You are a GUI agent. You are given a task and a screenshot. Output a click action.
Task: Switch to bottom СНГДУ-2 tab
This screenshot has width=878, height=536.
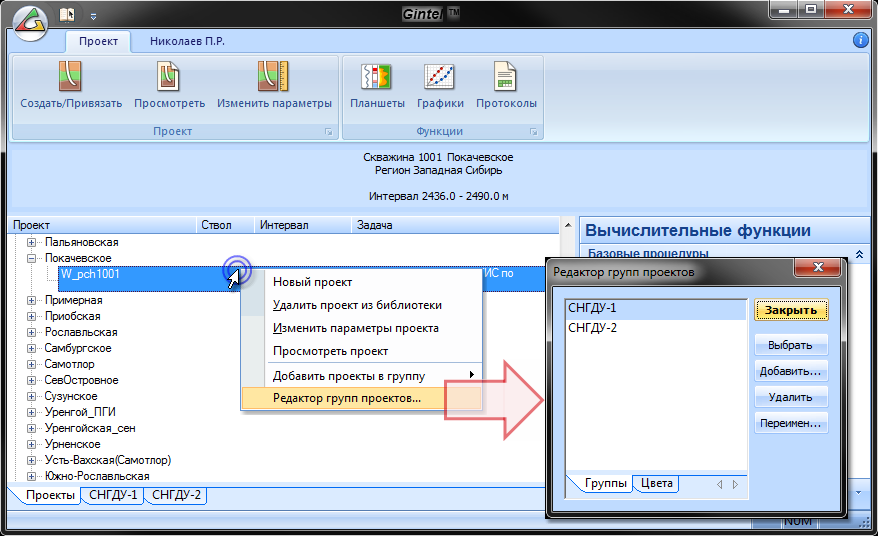(176, 496)
